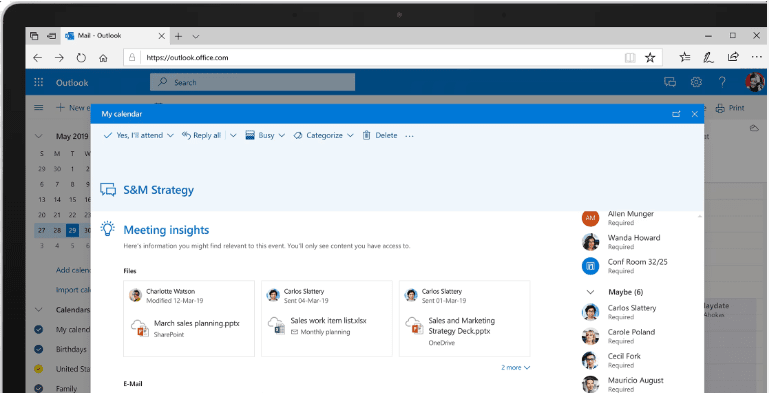Image resolution: width=769 pixels, height=393 pixels.
Task: Open more actions ellipsis in meeting toolbar
Action: point(410,136)
